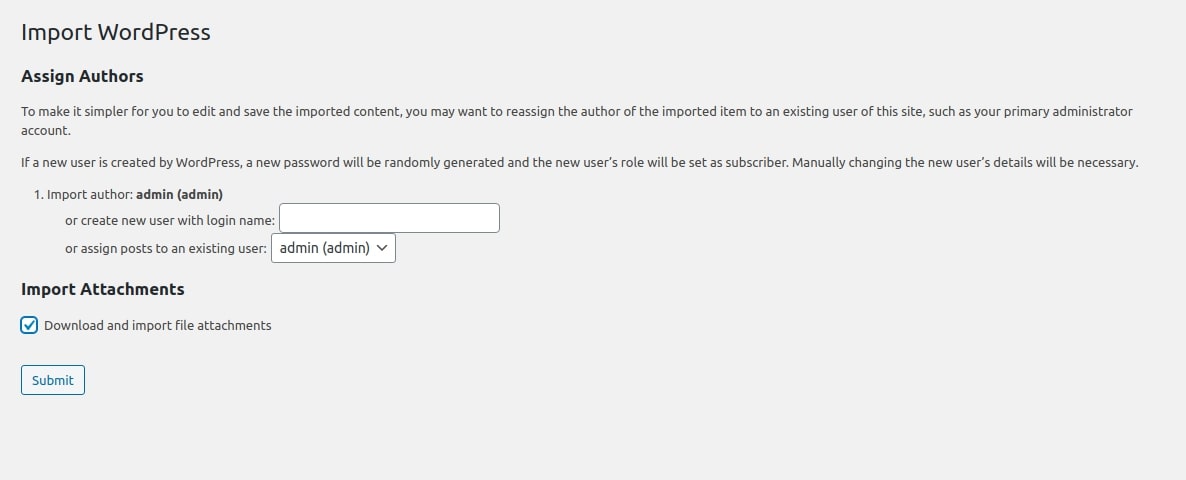Untick the Download and import attachments checkbox
Viewport: 1186px width, 480px height.
click(x=30, y=325)
